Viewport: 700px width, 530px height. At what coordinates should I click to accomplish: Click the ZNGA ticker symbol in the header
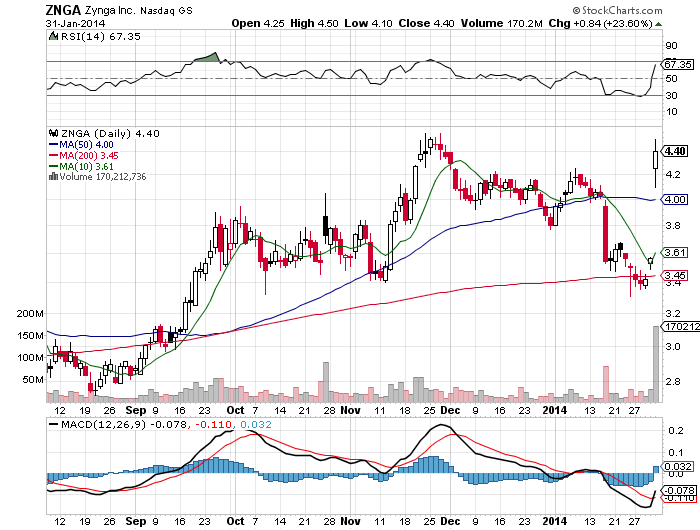pos(63,10)
